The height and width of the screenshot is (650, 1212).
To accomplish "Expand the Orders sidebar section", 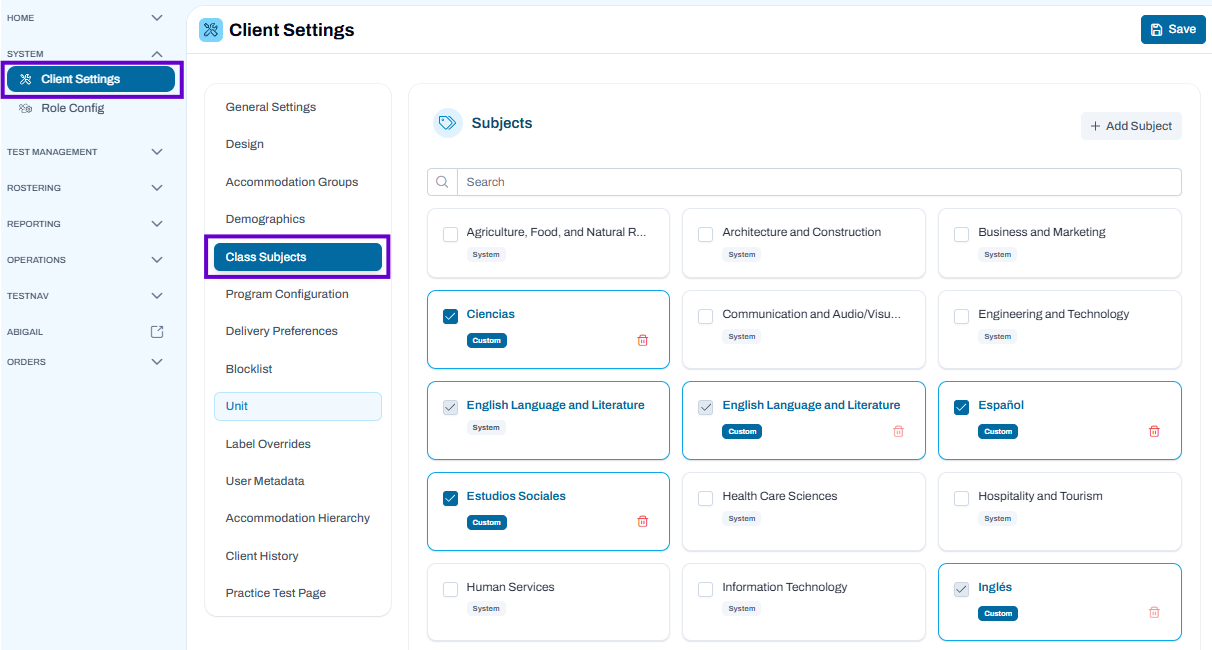I will pyautogui.click(x=156, y=362).
